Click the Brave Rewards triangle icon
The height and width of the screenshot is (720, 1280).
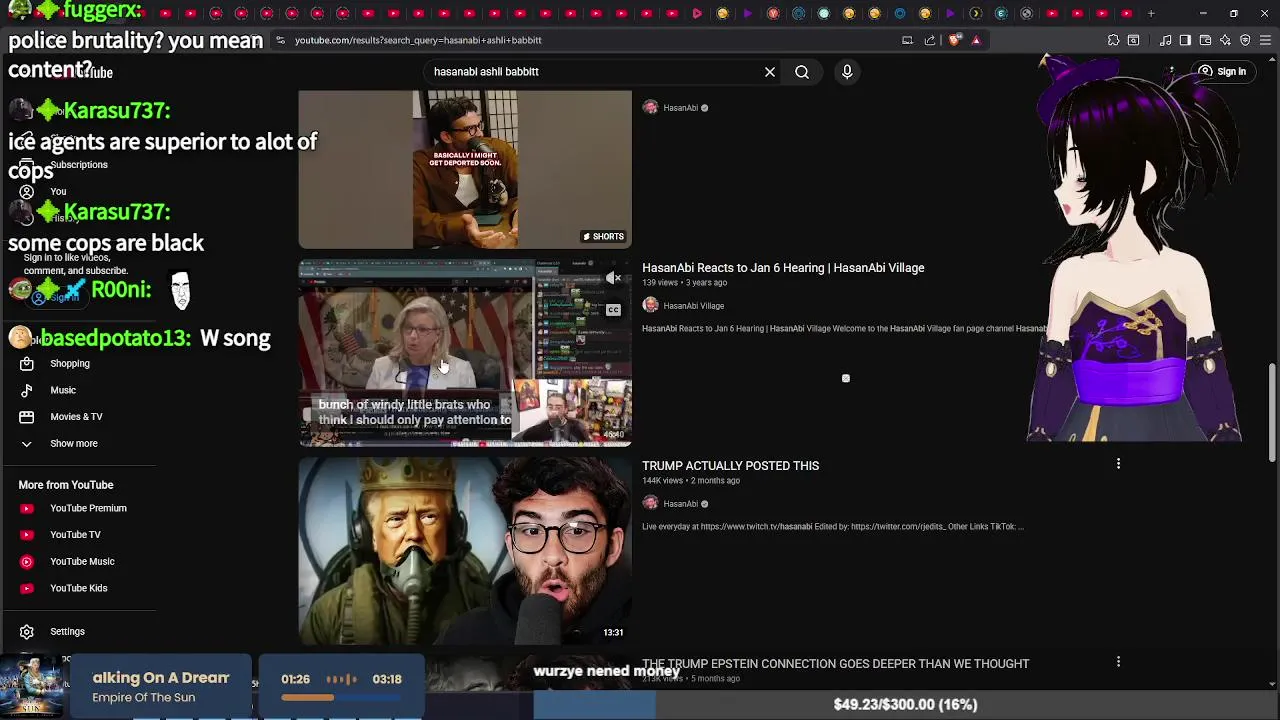[x=976, y=40]
